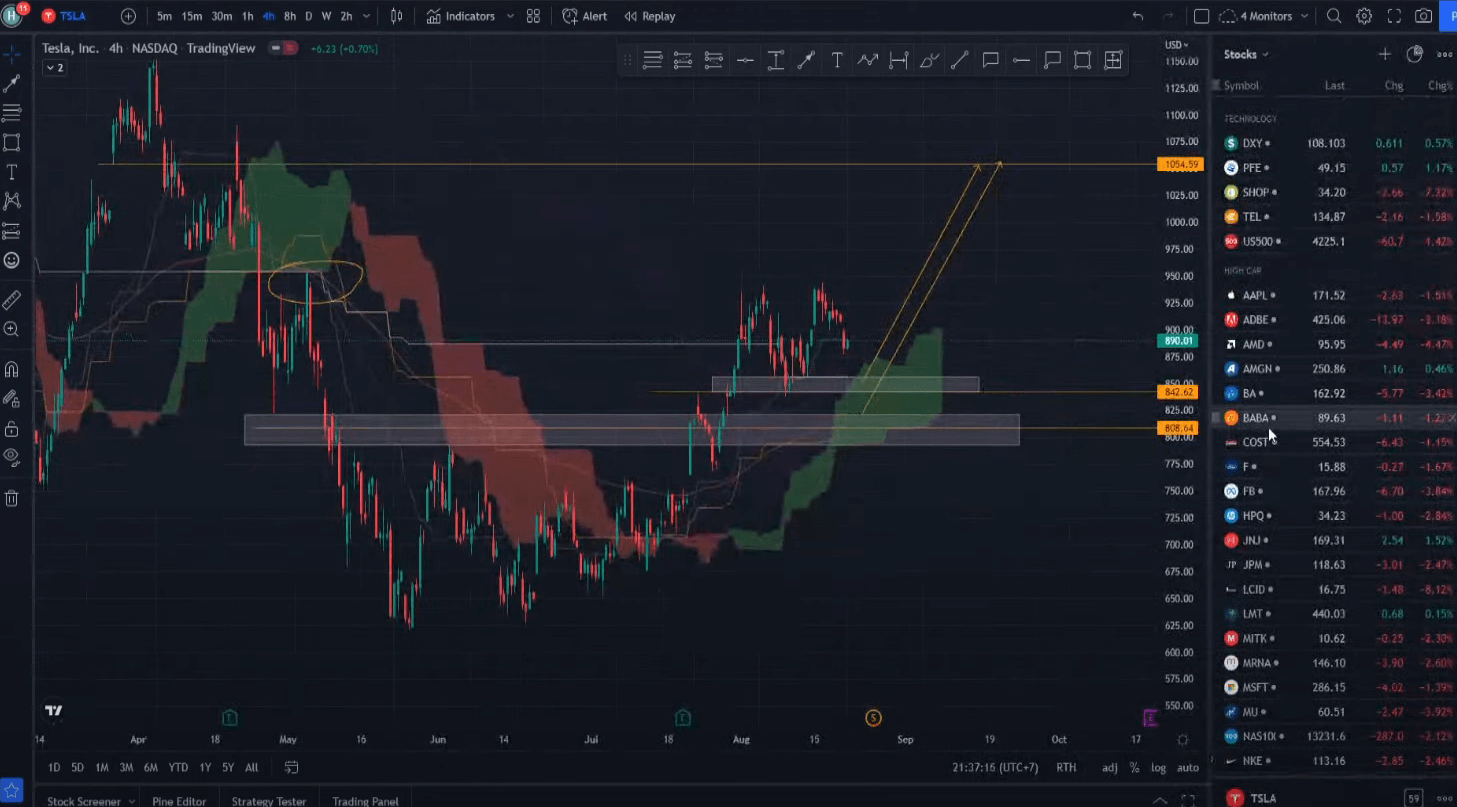Select the 1h timeframe
Image resolution: width=1457 pixels, height=807 pixels.
[247, 16]
